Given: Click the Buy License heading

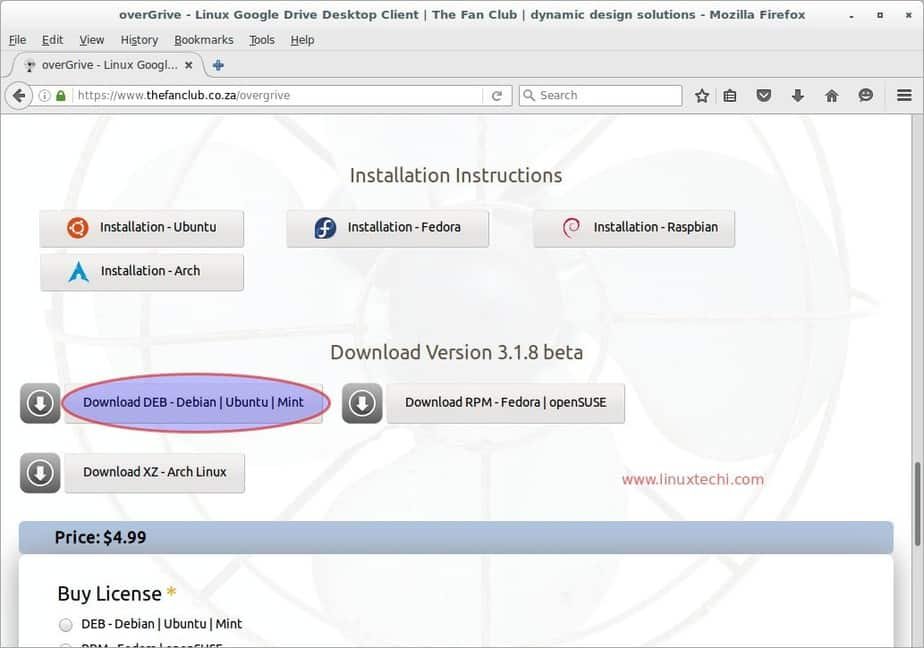Looking at the screenshot, I should point(110,594).
